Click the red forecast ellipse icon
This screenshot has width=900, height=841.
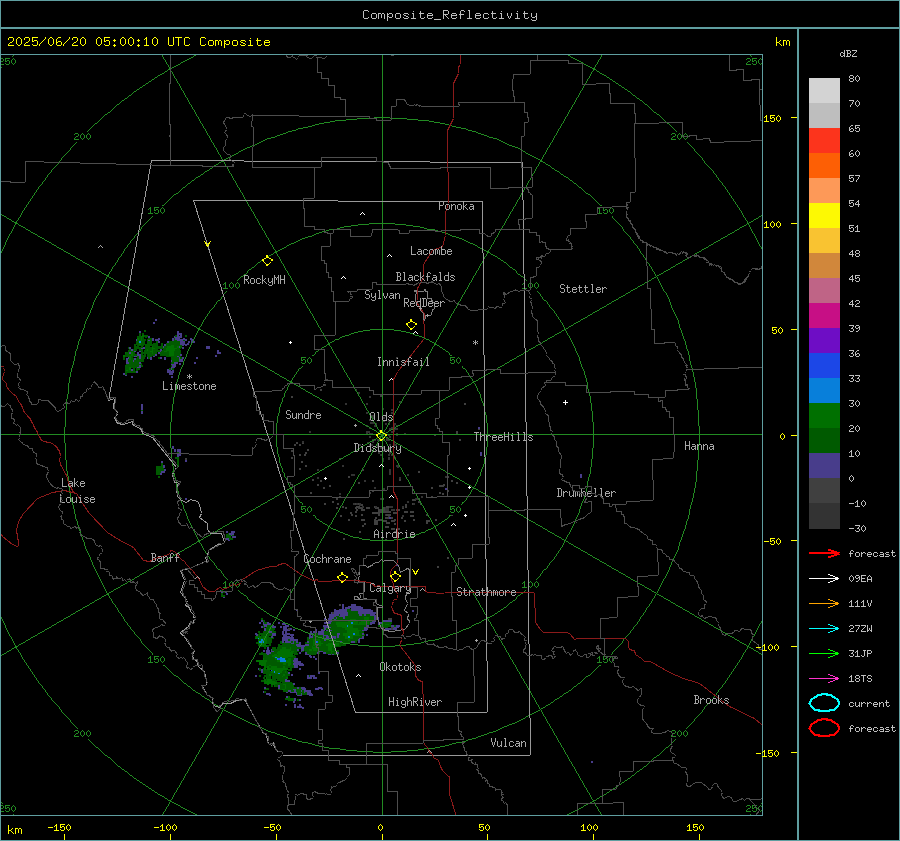tap(824, 728)
